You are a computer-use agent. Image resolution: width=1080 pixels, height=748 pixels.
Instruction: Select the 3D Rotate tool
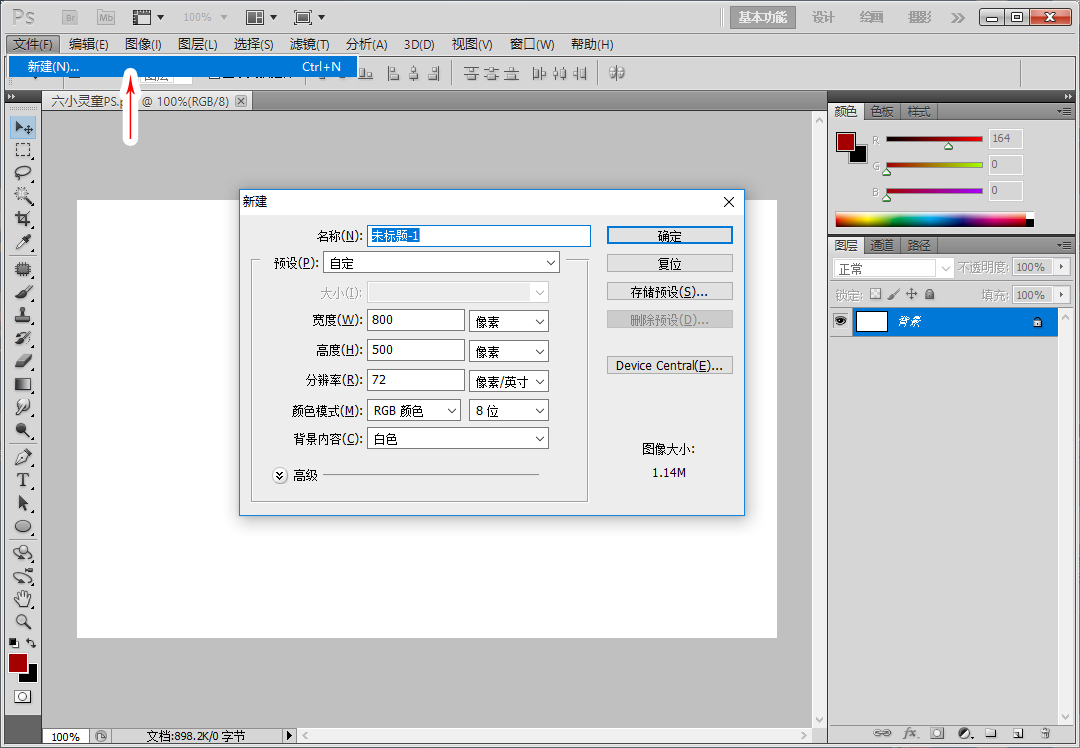tap(23, 553)
